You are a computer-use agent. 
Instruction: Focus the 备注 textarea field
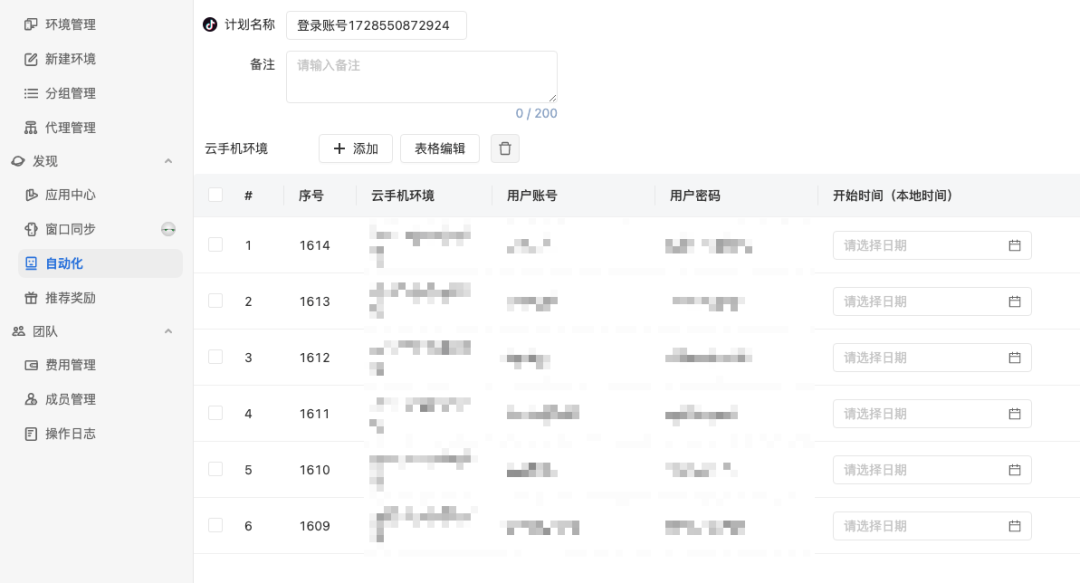(421, 77)
